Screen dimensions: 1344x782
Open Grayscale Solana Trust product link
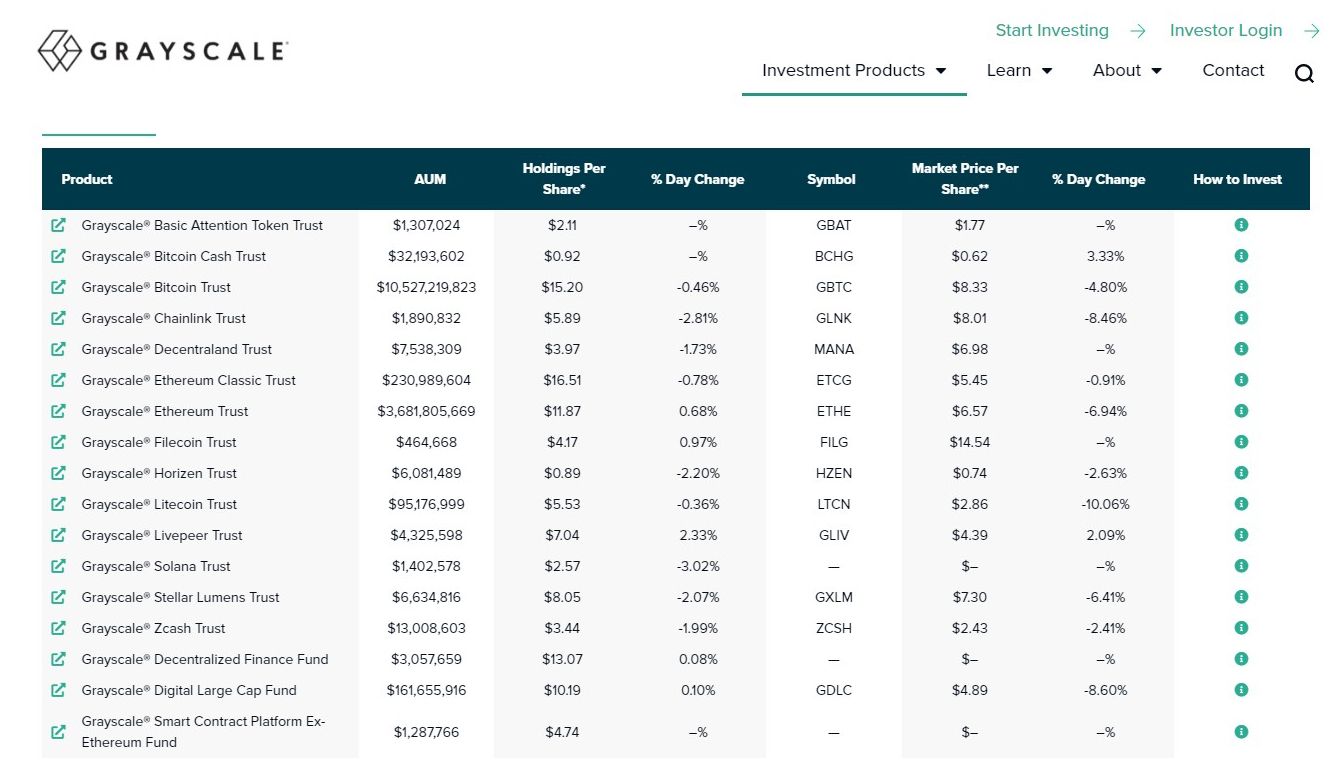point(156,566)
